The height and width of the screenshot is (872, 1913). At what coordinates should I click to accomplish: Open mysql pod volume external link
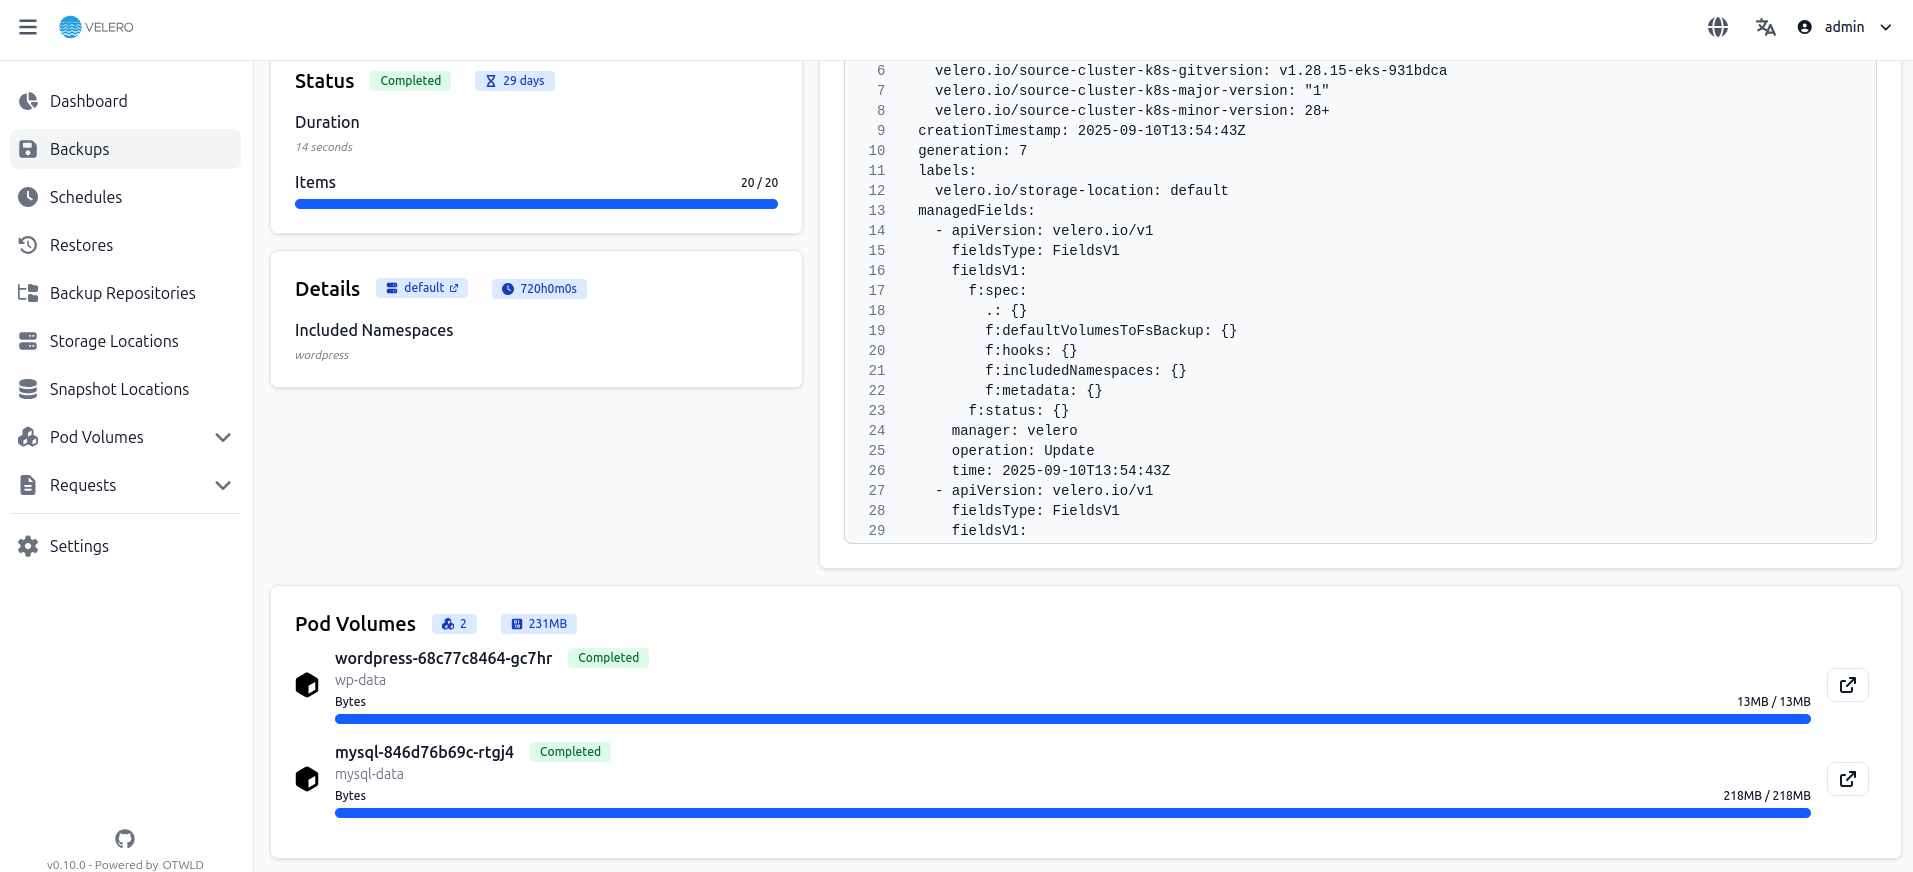[x=1847, y=779]
